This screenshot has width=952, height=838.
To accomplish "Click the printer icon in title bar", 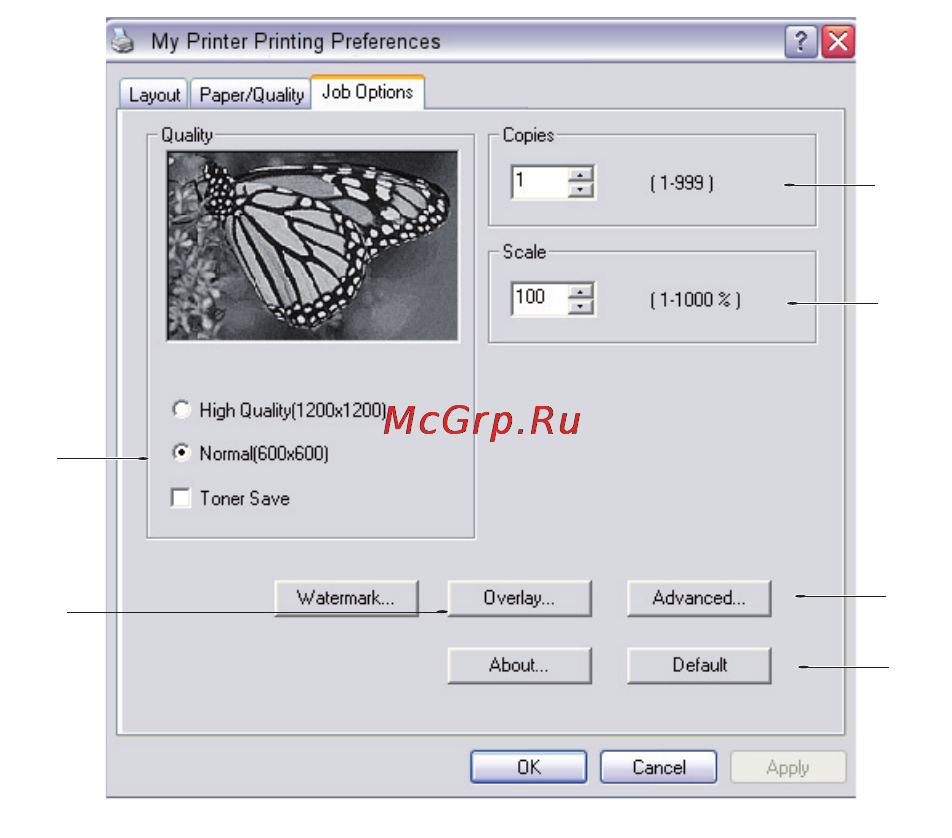I will pyautogui.click(x=123, y=41).
